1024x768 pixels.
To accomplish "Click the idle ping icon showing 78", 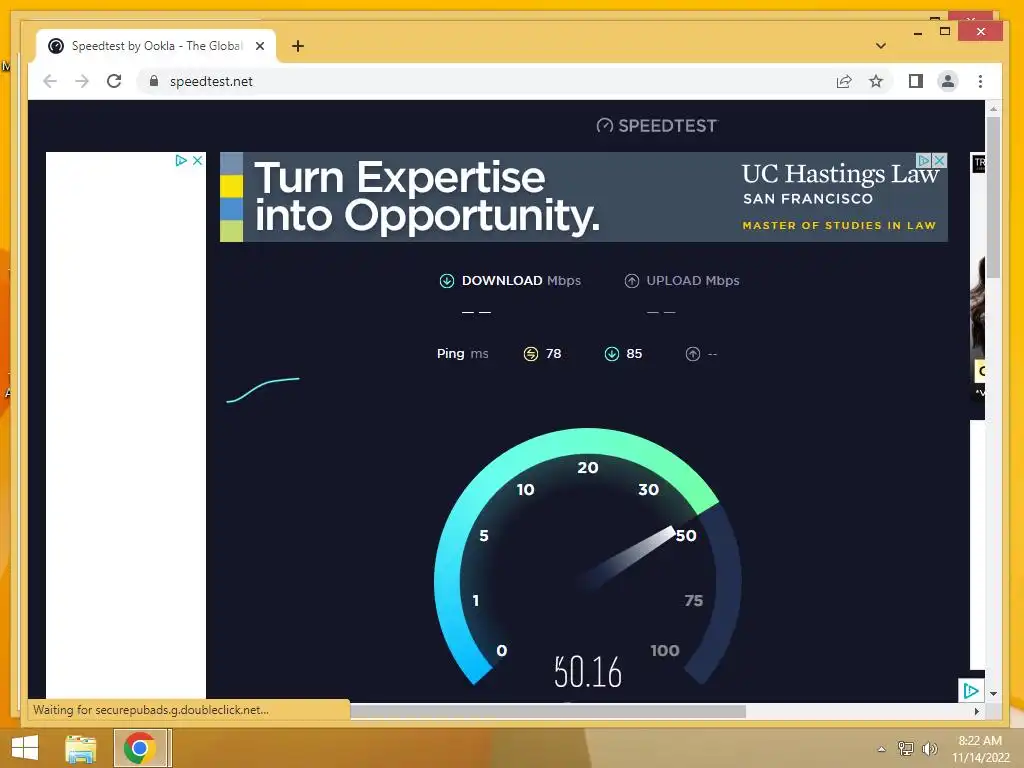I will [531, 354].
